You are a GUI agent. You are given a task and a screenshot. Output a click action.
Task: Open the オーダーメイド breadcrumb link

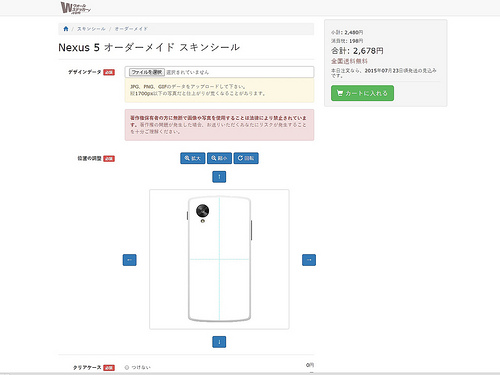point(131,29)
